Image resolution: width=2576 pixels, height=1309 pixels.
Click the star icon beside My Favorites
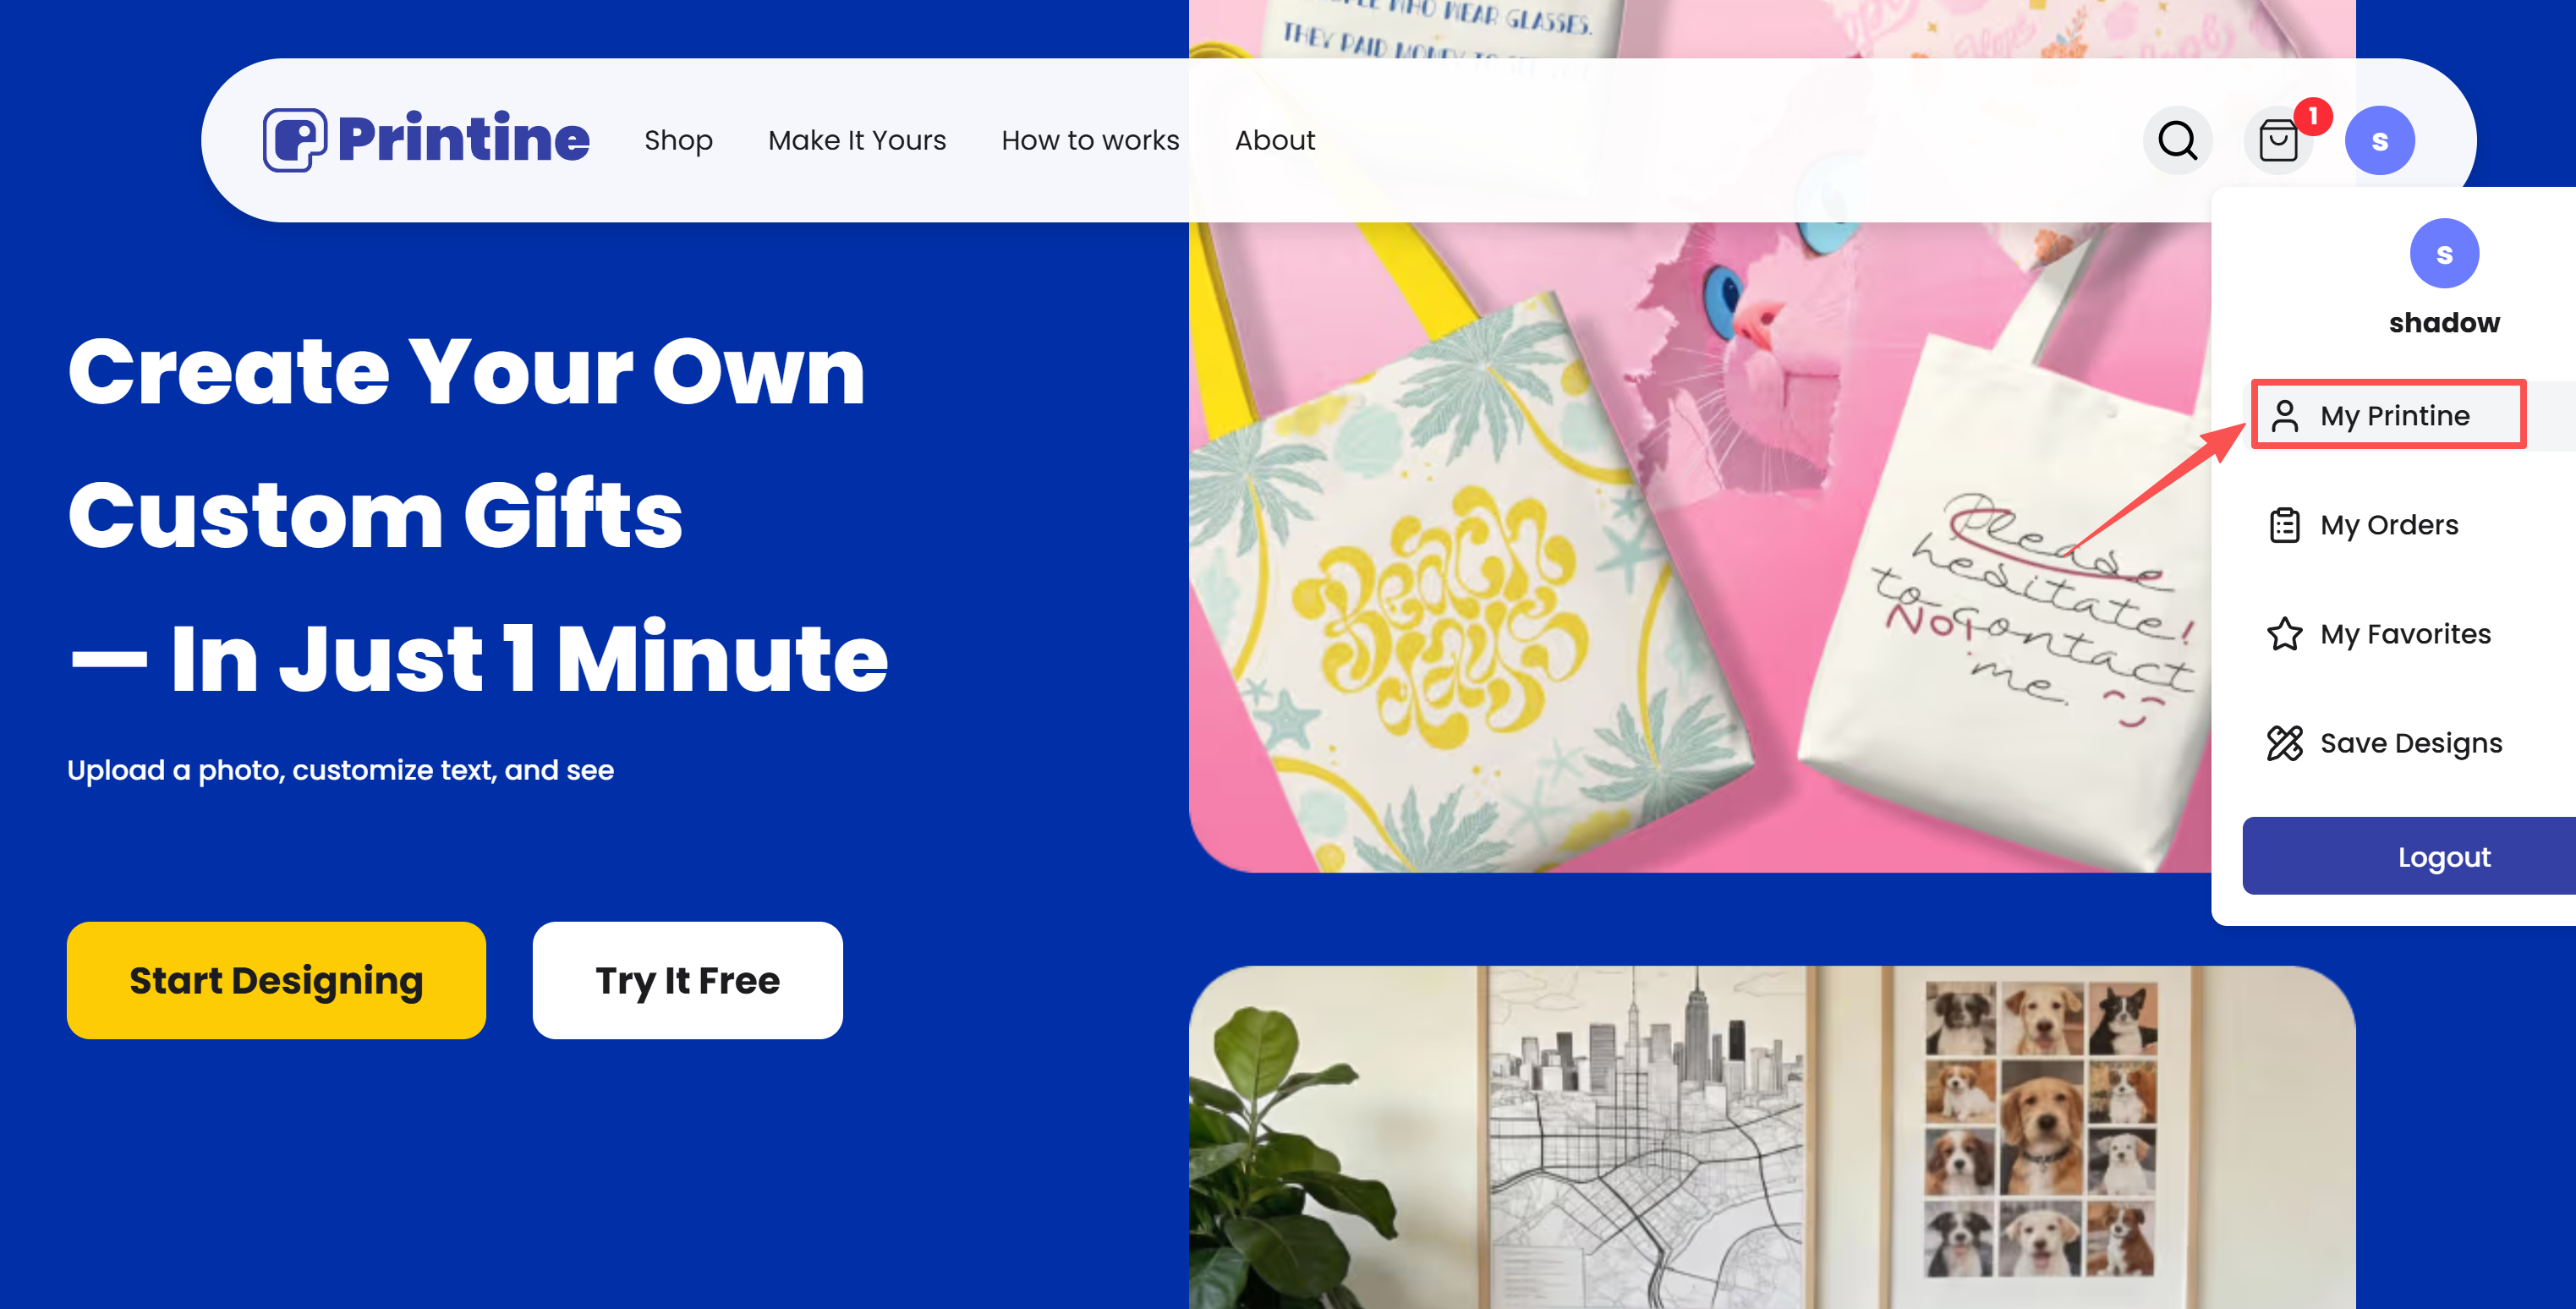[x=2284, y=634]
